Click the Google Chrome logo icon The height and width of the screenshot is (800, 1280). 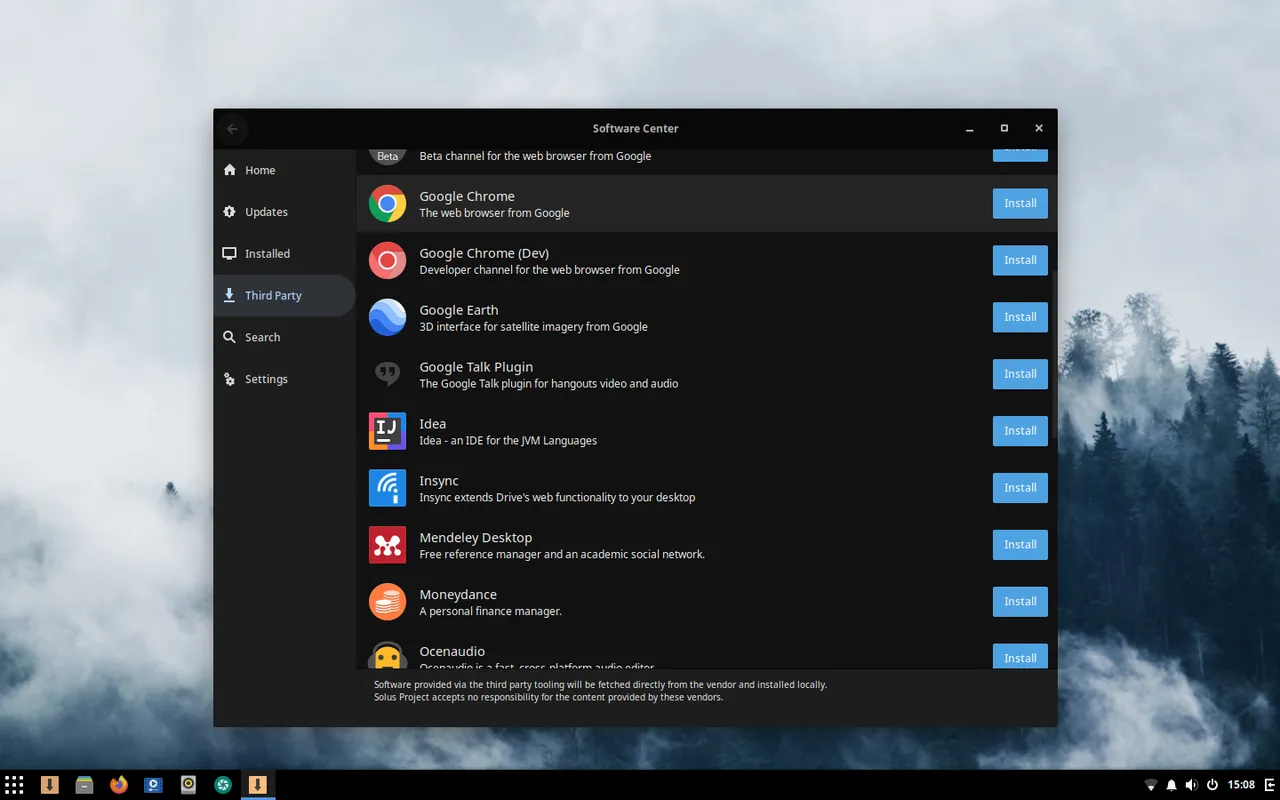click(387, 203)
